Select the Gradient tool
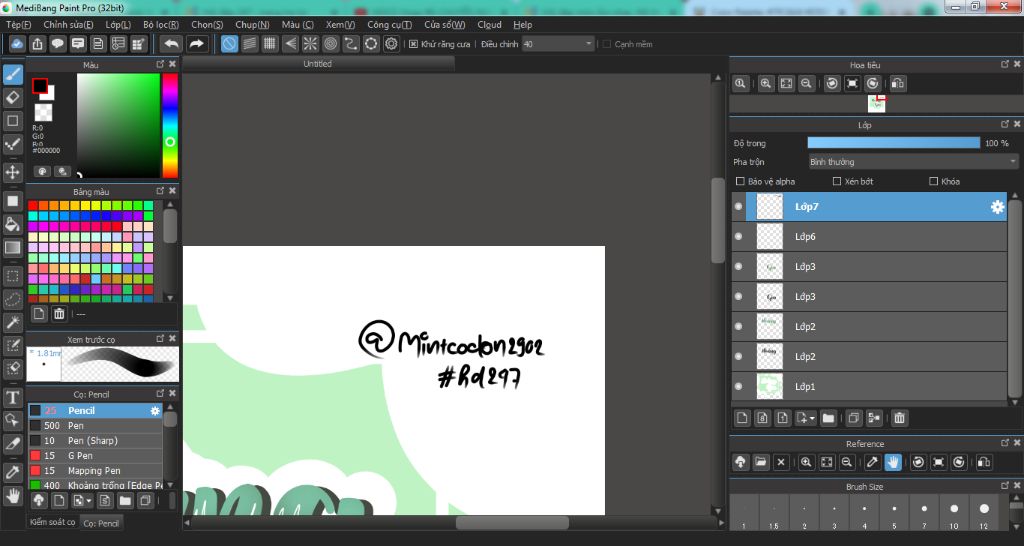1024x546 pixels. (12, 248)
